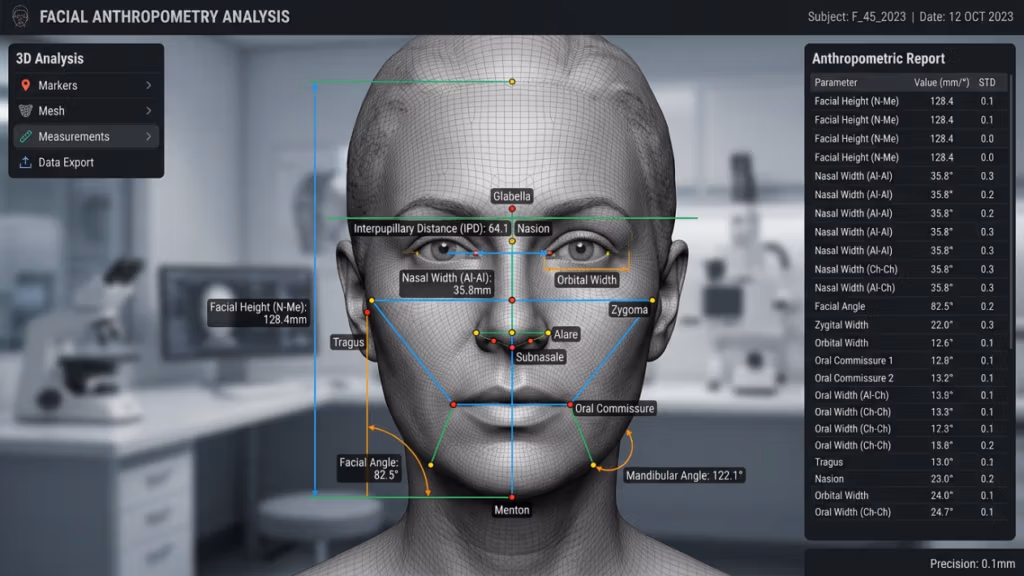
Task: Expand the Markers submenu chevron
Action: coord(149,86)
